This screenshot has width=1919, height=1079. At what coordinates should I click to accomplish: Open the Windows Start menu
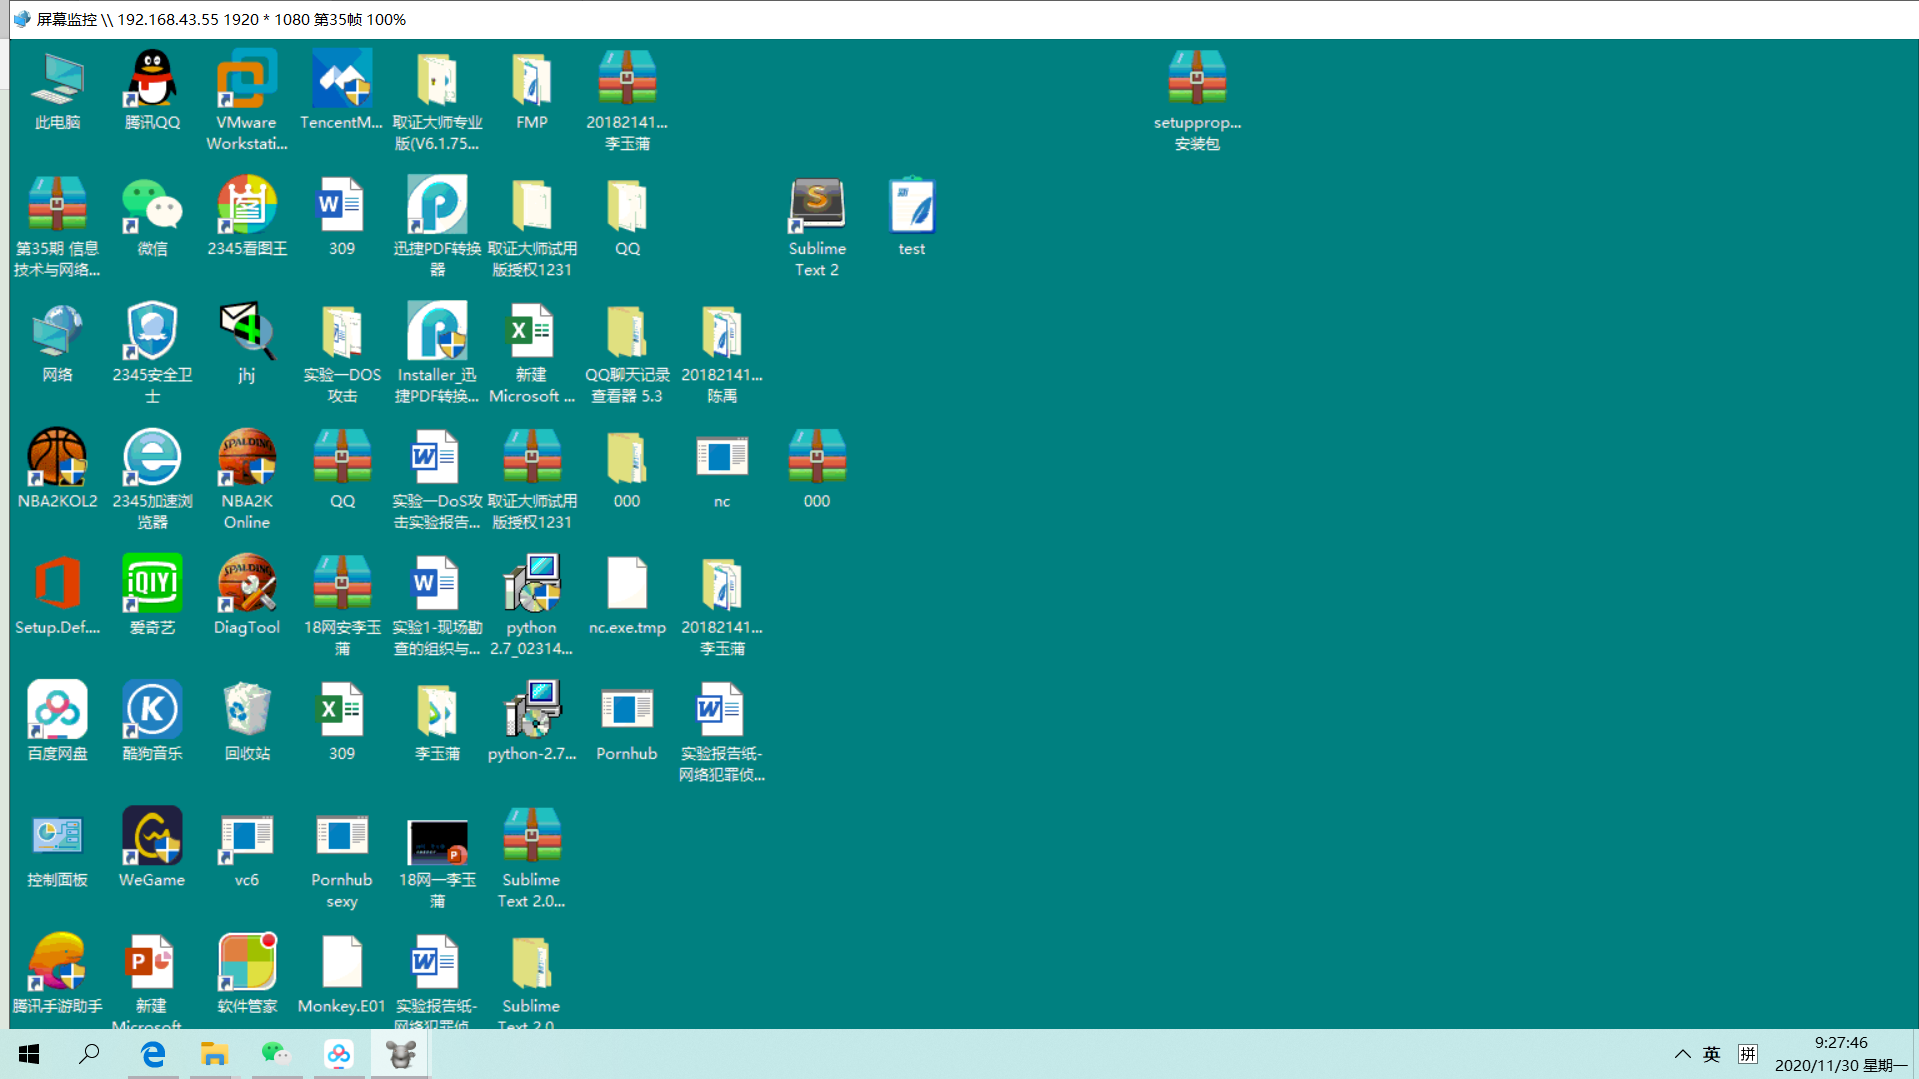pos(29,1054)
